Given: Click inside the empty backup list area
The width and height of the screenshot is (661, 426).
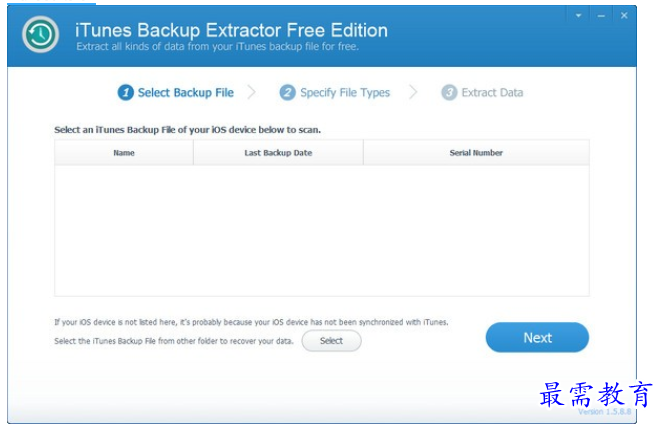Looking at the screenshot, I should click(322, 230).
